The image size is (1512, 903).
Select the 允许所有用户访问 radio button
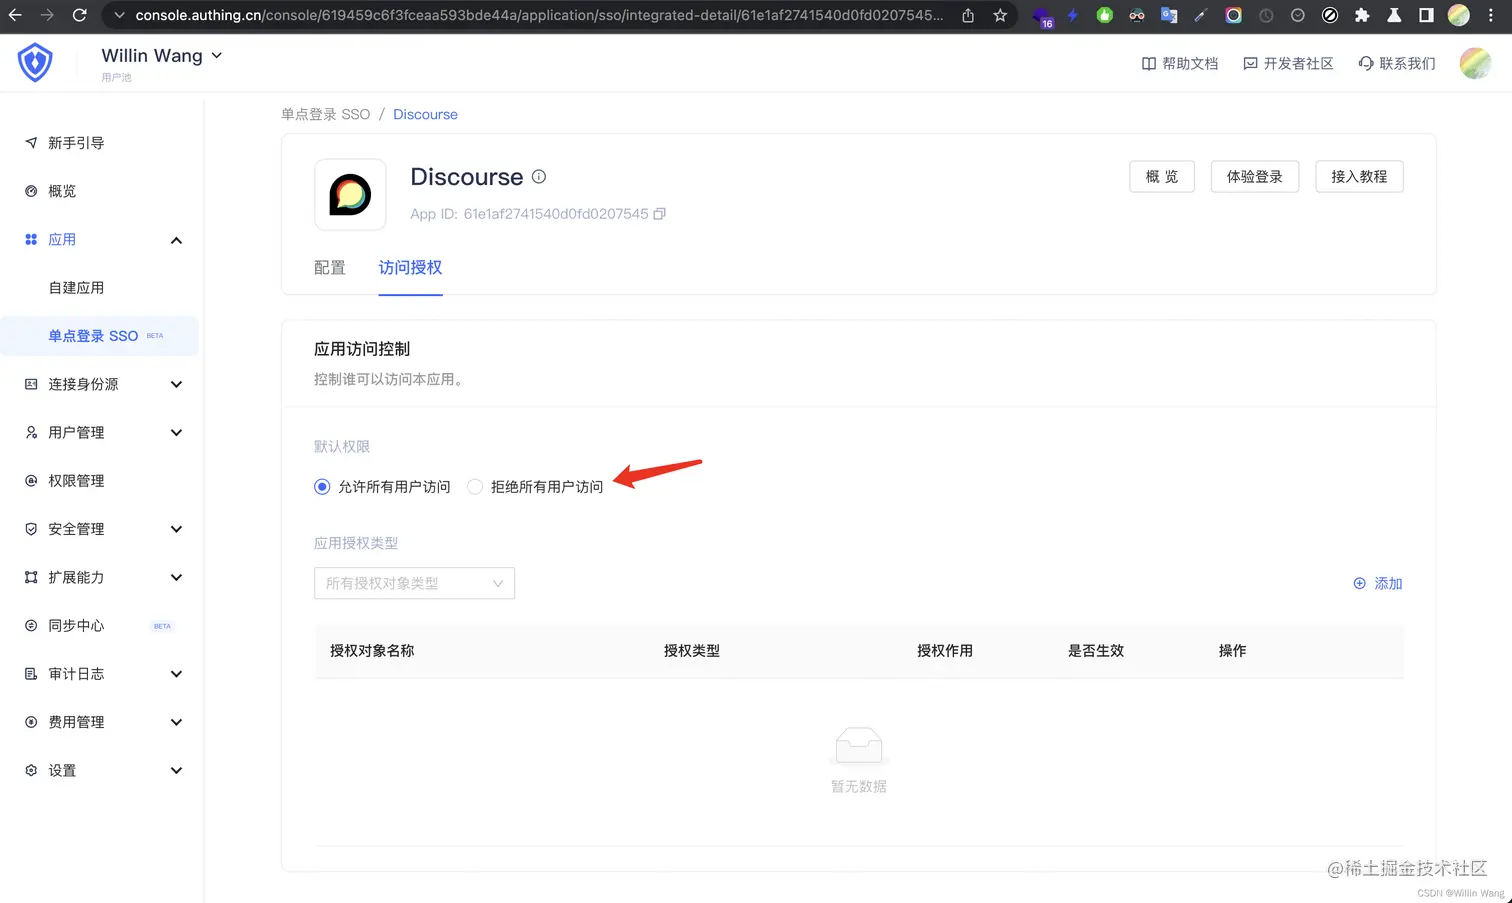pyautogui.click(x=321, y=486)
